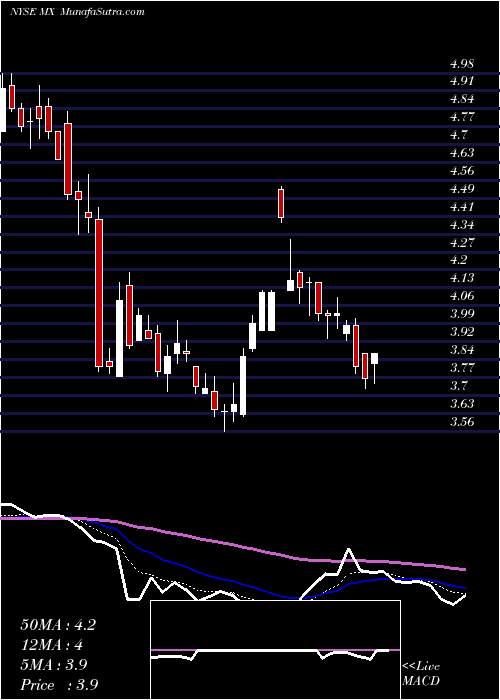Click the 4.63 price axis label
Viewport: 500px width, 700px height.
coord(462,153)
